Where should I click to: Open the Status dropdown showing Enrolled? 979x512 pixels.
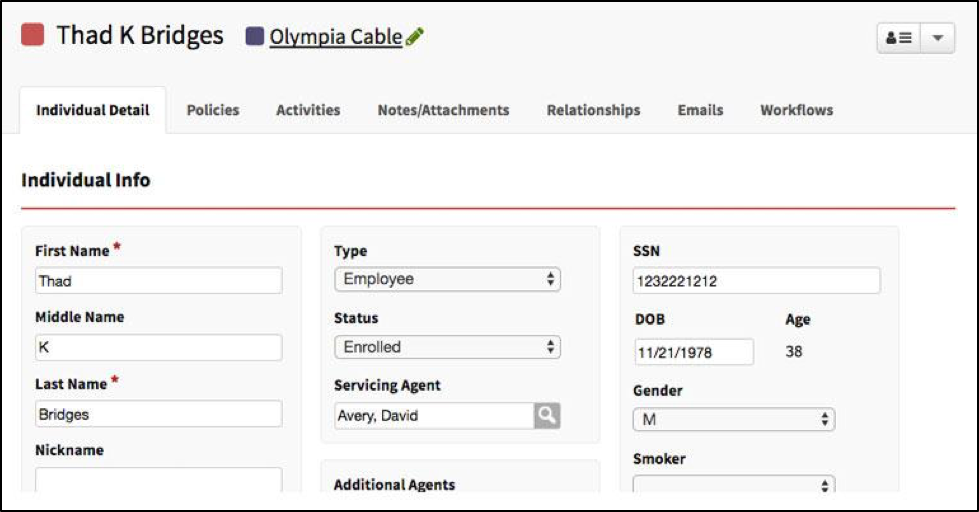[448, 347]
